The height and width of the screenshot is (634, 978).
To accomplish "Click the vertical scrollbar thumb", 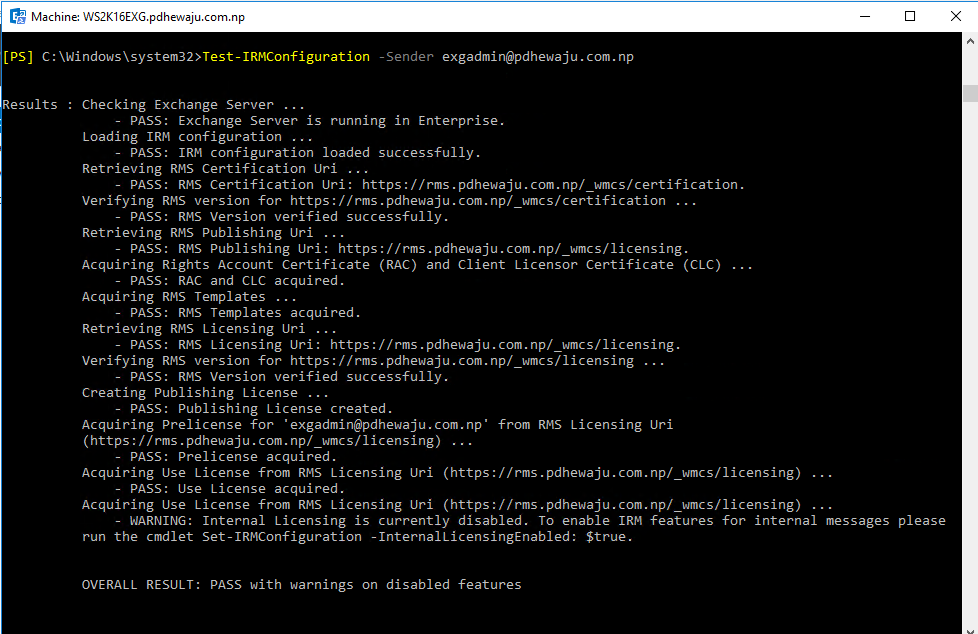I will [970, 93].
